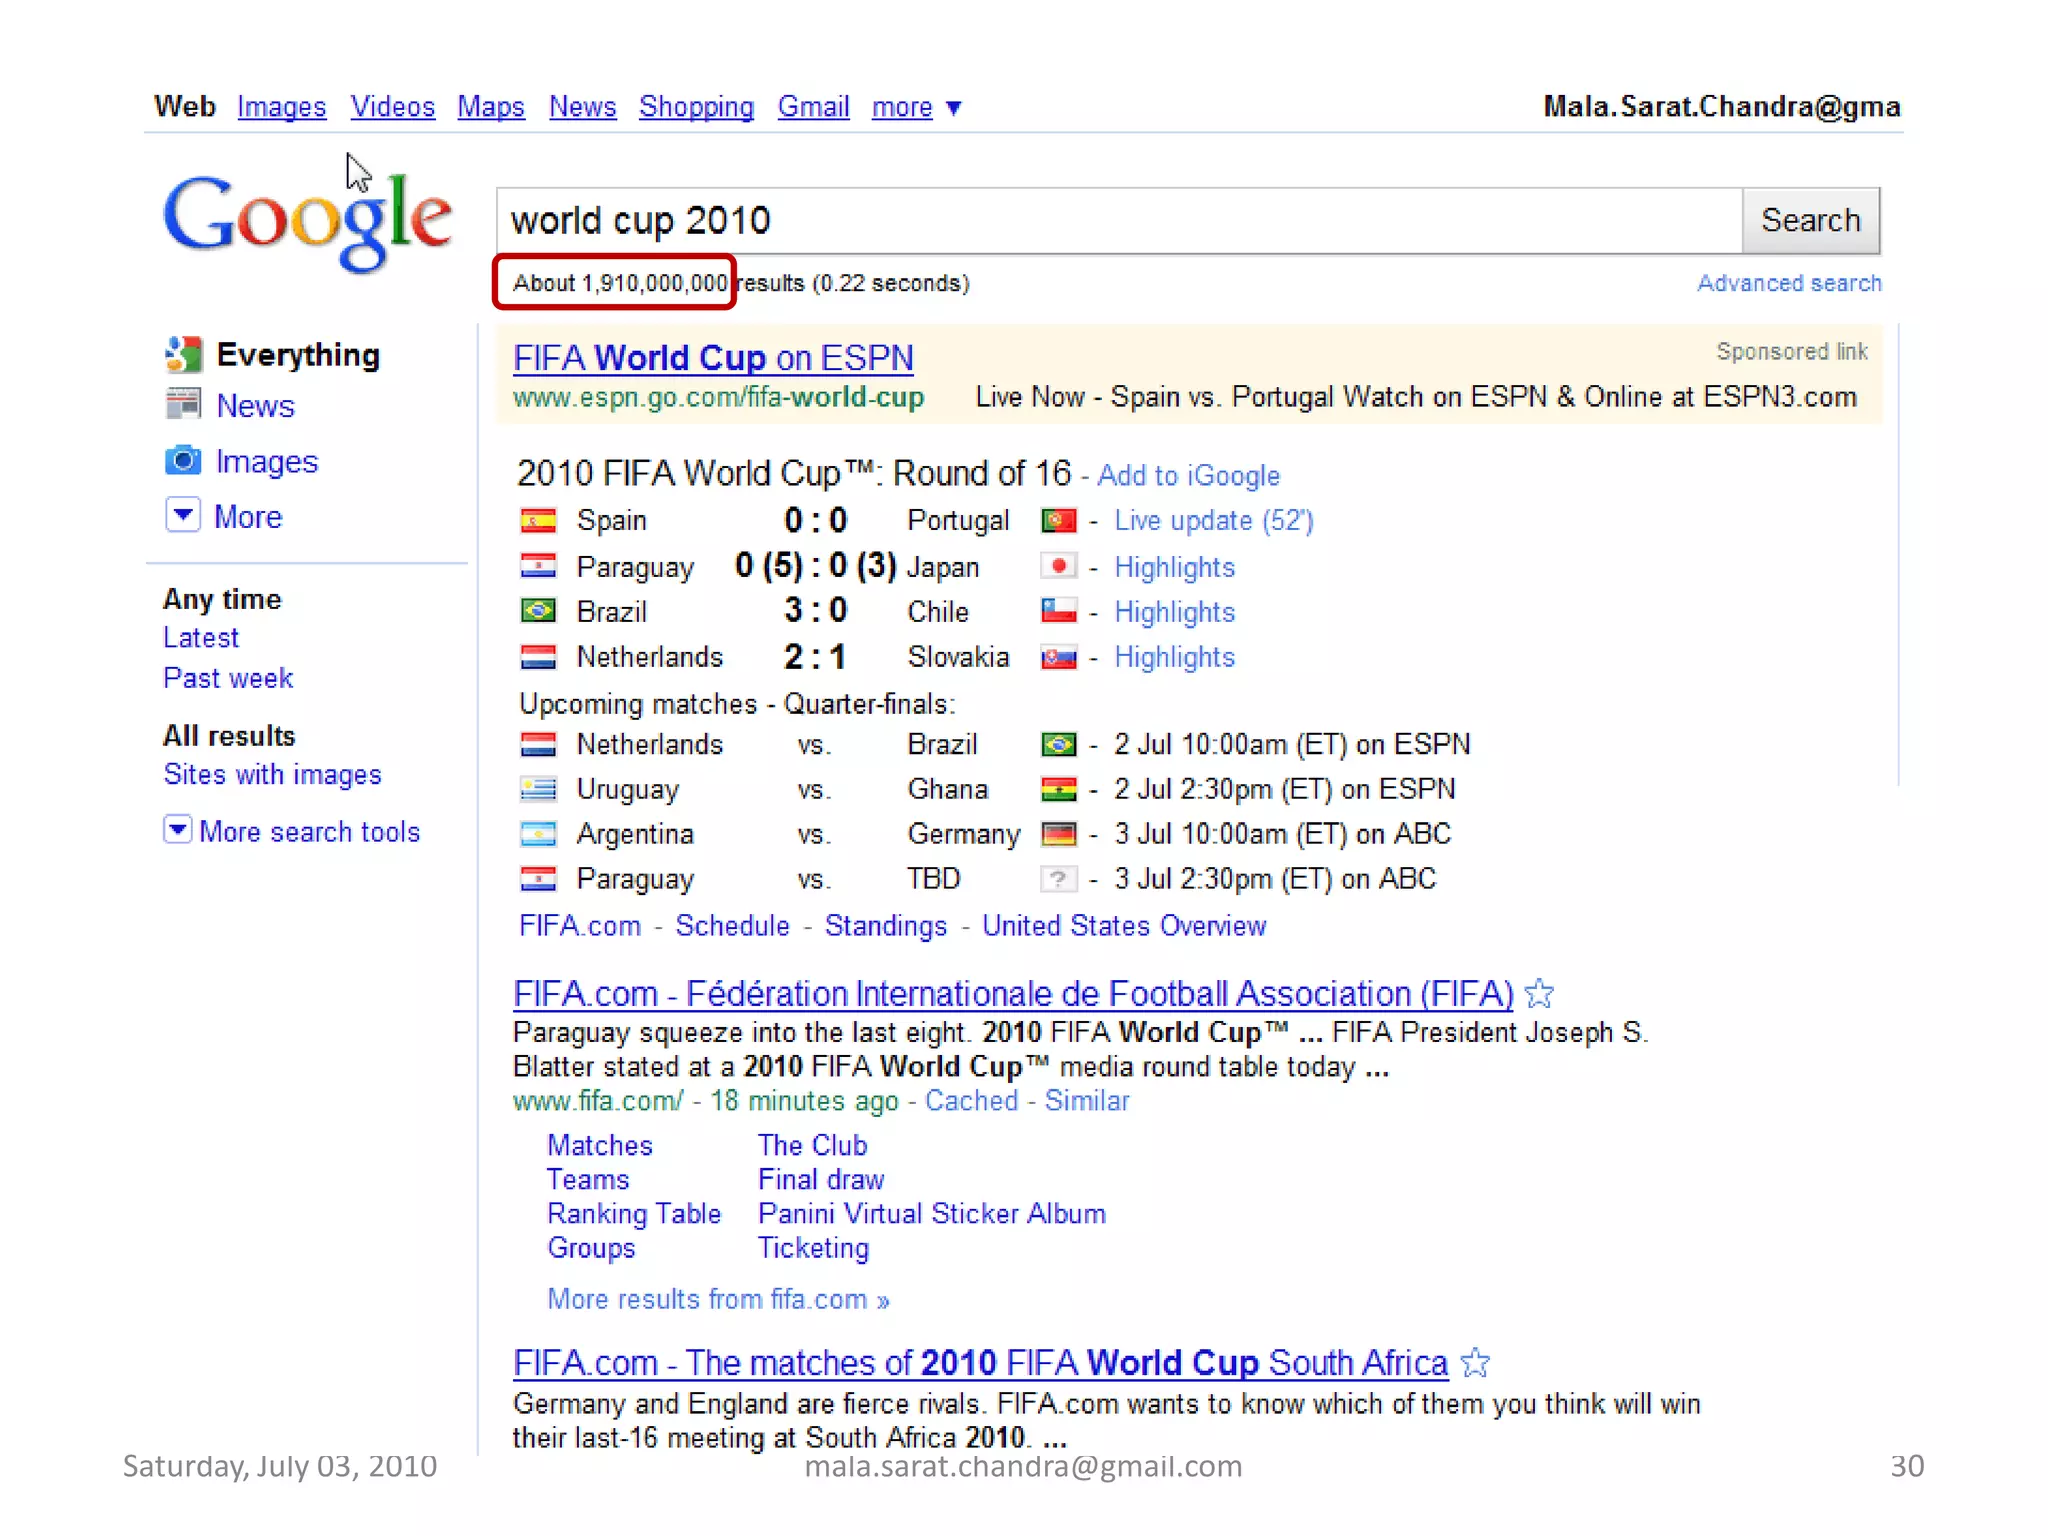2048x1536 pixels.
Task: Open Panini Virtual Sticker Album sitelink
Action: (932, 1214)
